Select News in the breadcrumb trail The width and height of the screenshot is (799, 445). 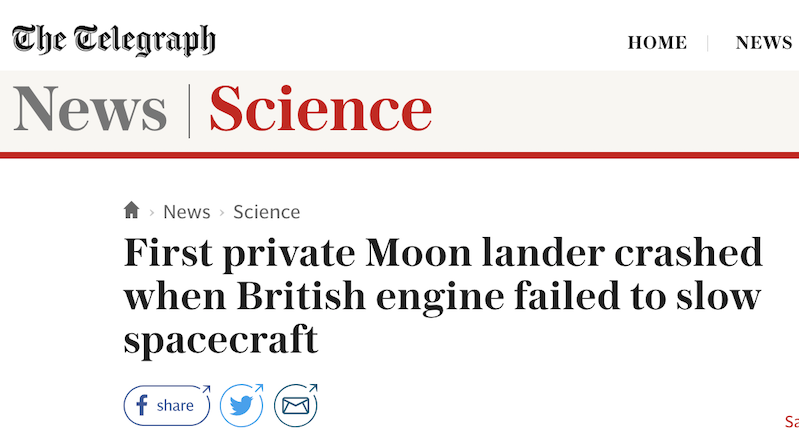186,212
